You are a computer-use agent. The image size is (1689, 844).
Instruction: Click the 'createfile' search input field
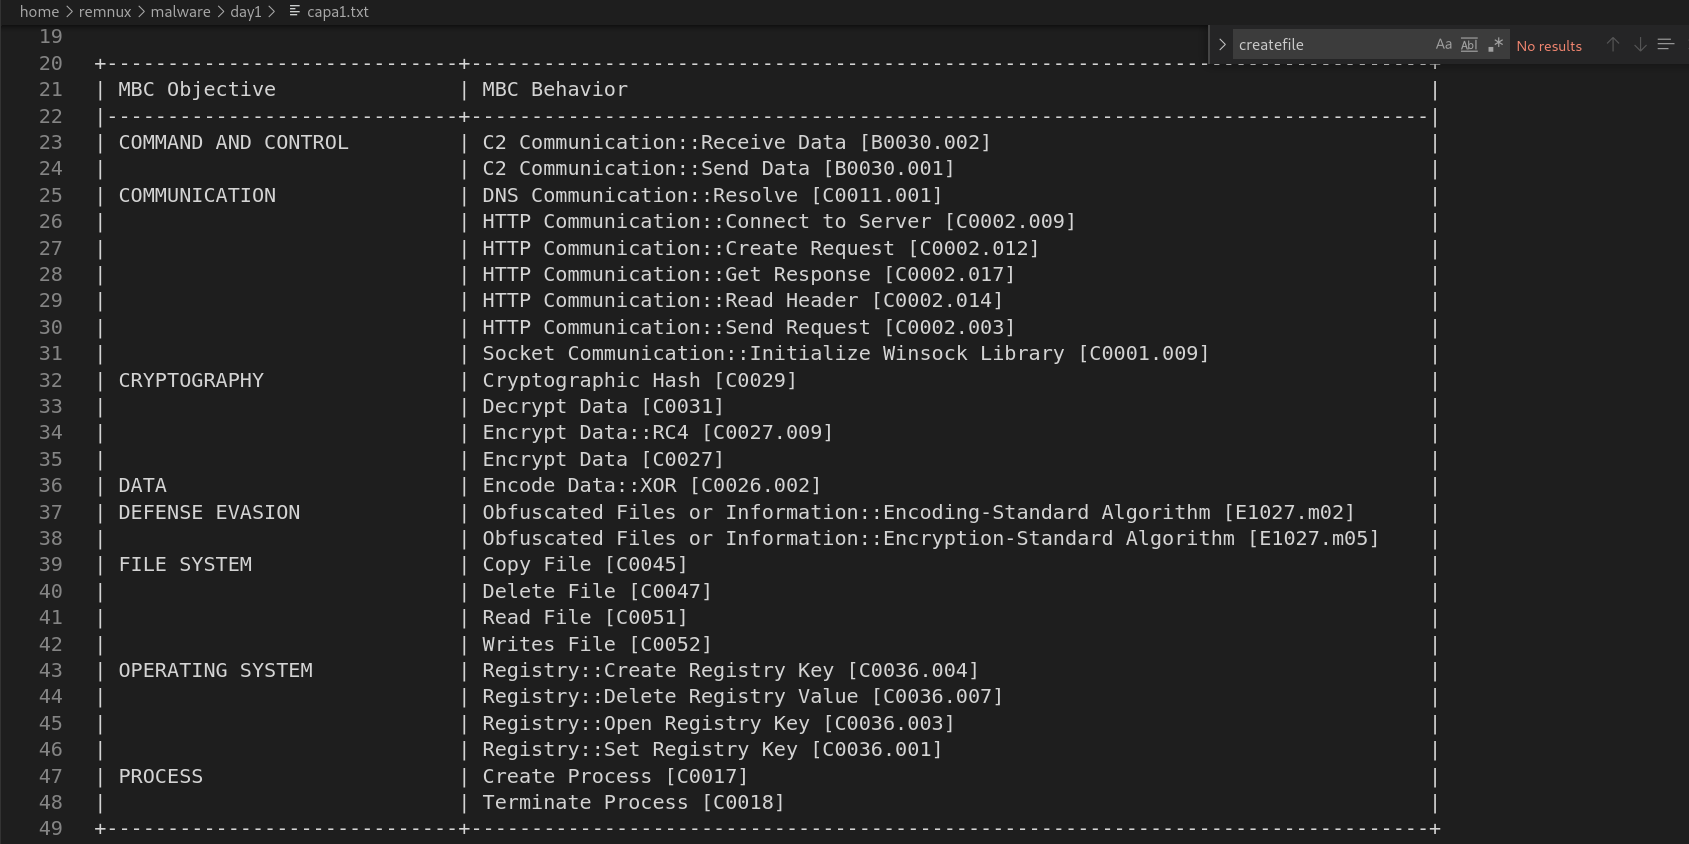click(x=1330, y=45)
